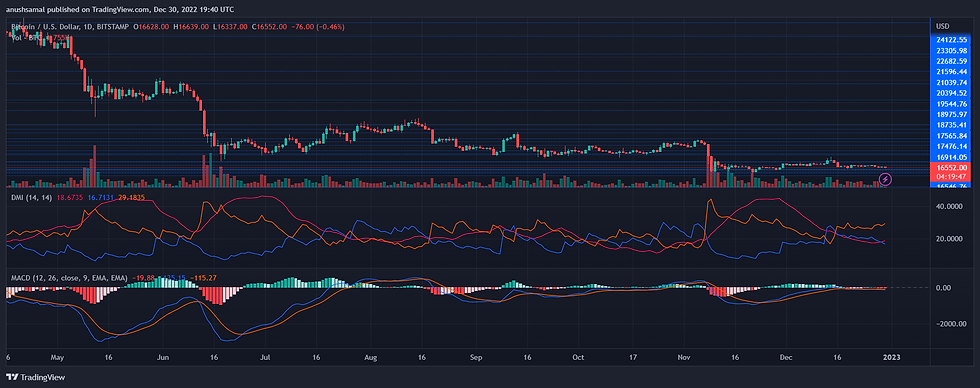Click the TradingView logo at bottom left

pos(36,377)
